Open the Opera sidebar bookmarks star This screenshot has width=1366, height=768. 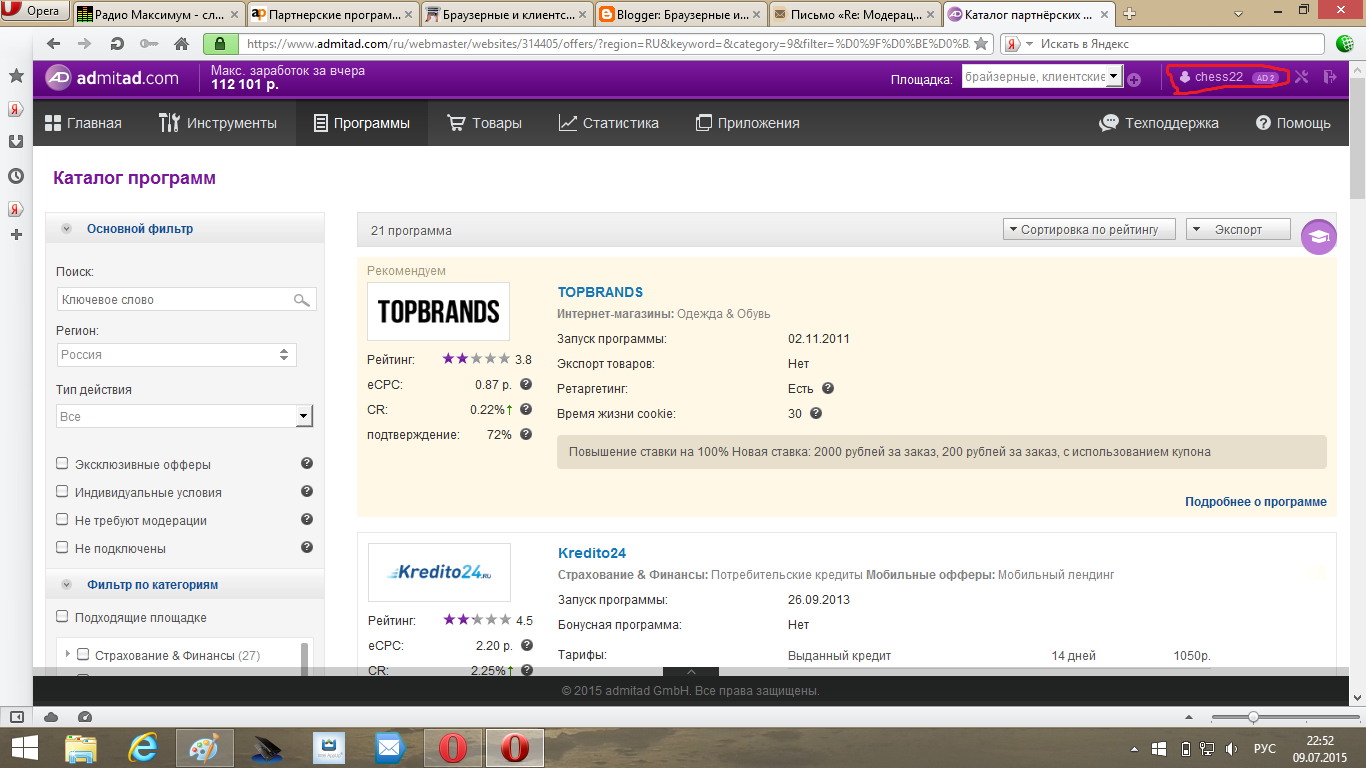16,76
